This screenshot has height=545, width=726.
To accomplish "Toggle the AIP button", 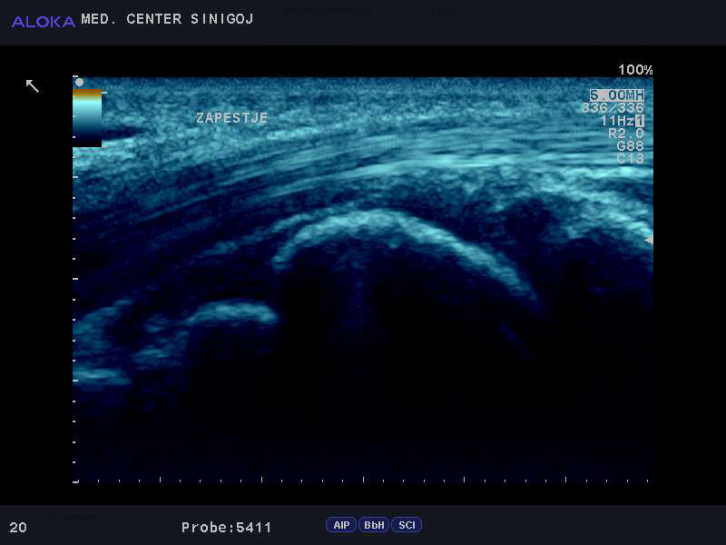I will [341, 525].
